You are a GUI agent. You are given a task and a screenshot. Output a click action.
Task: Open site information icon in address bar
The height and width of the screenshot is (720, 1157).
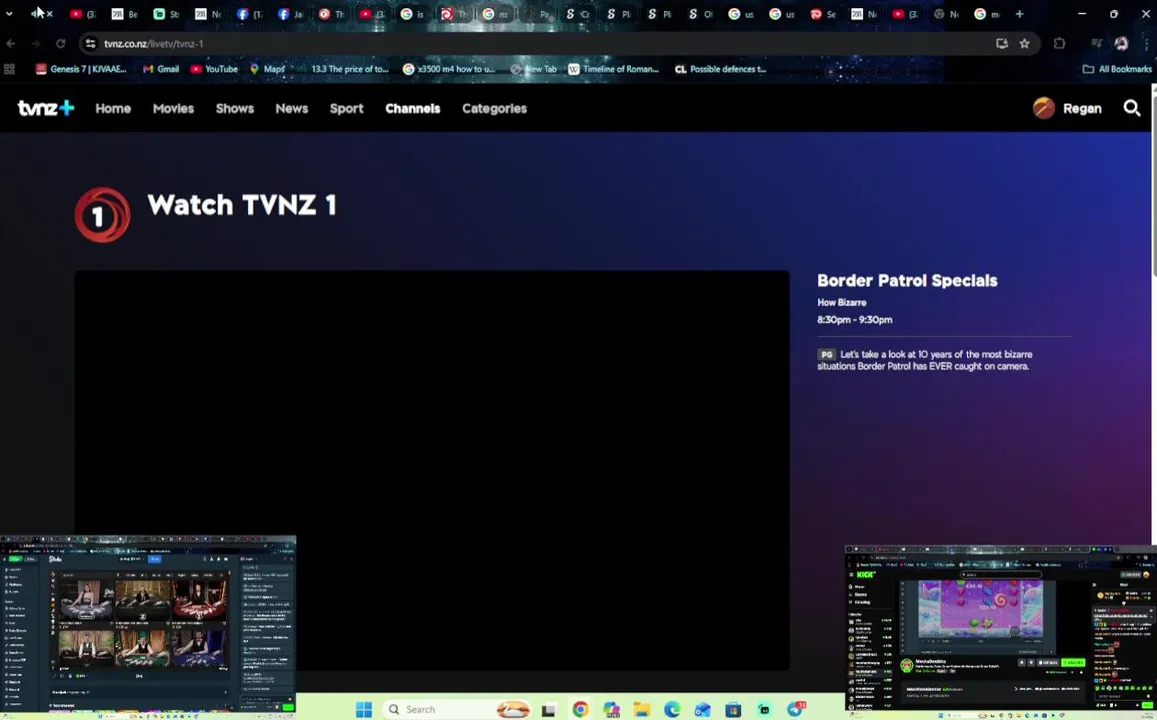point(90,44)
